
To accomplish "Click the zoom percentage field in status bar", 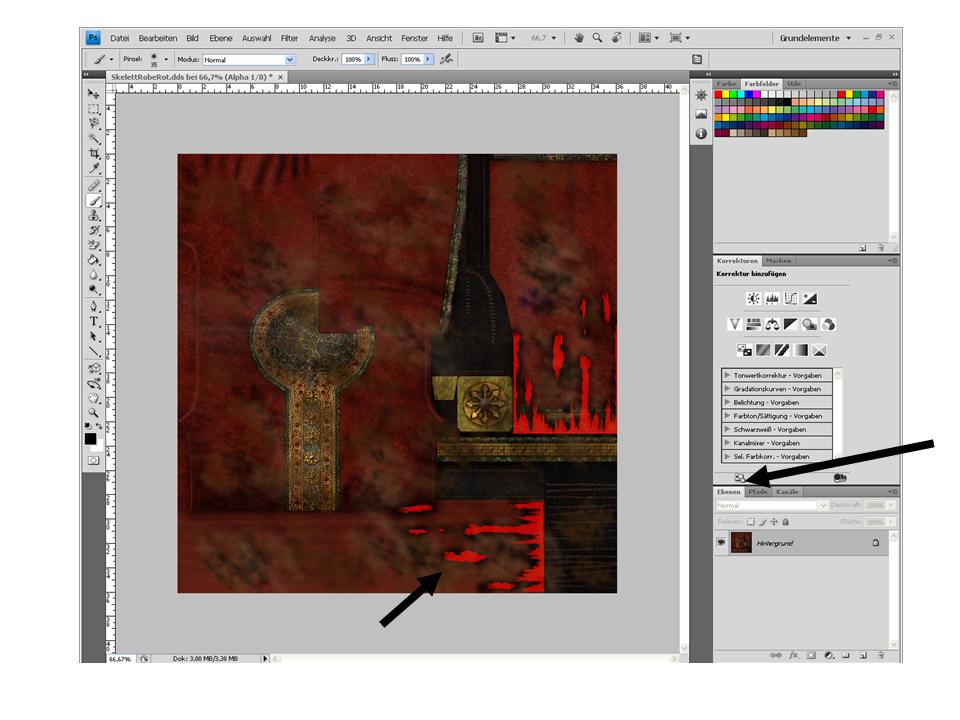I will click(x=121, y=659).
